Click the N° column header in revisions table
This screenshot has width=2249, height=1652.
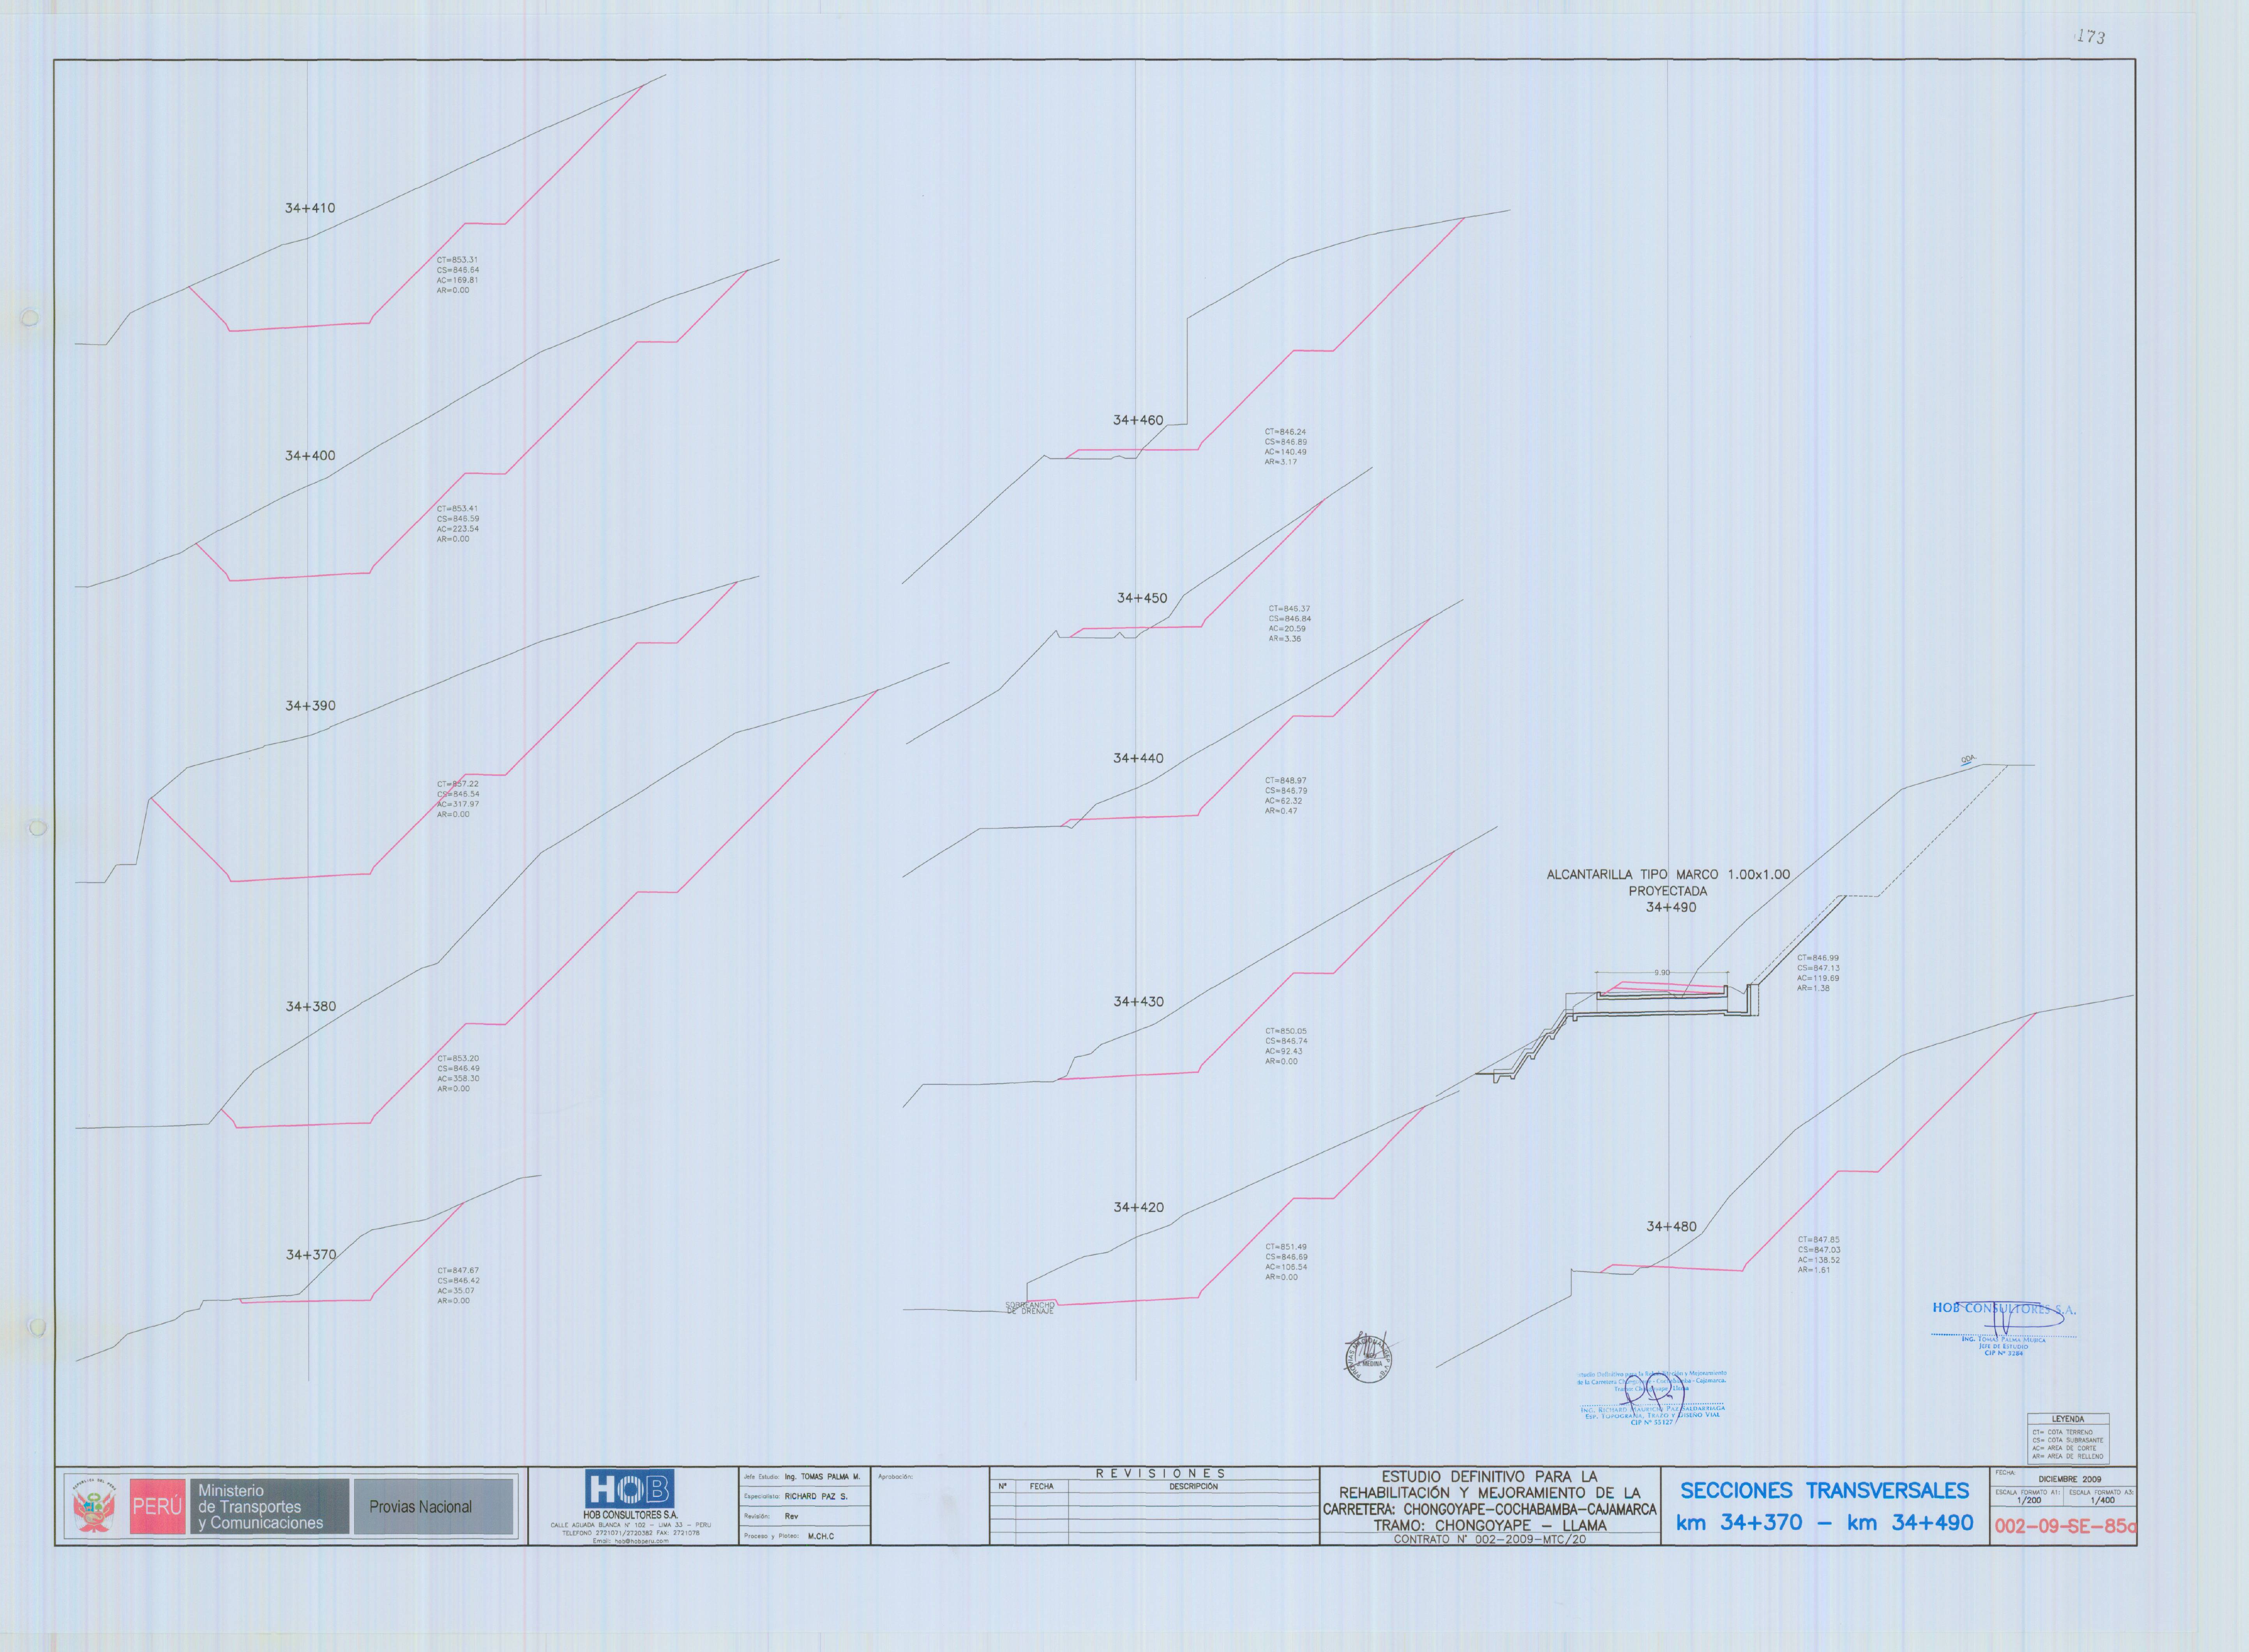coord(1002,1487)
